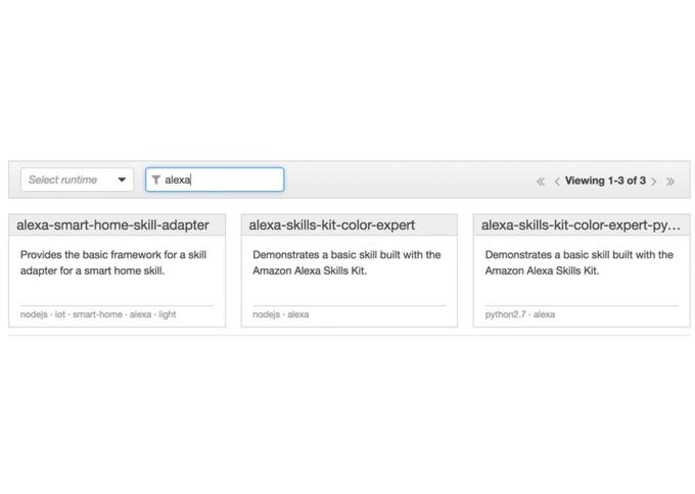Go to the first page of results
The height and width of the screenshot is (494, 695).
[540, 181]
